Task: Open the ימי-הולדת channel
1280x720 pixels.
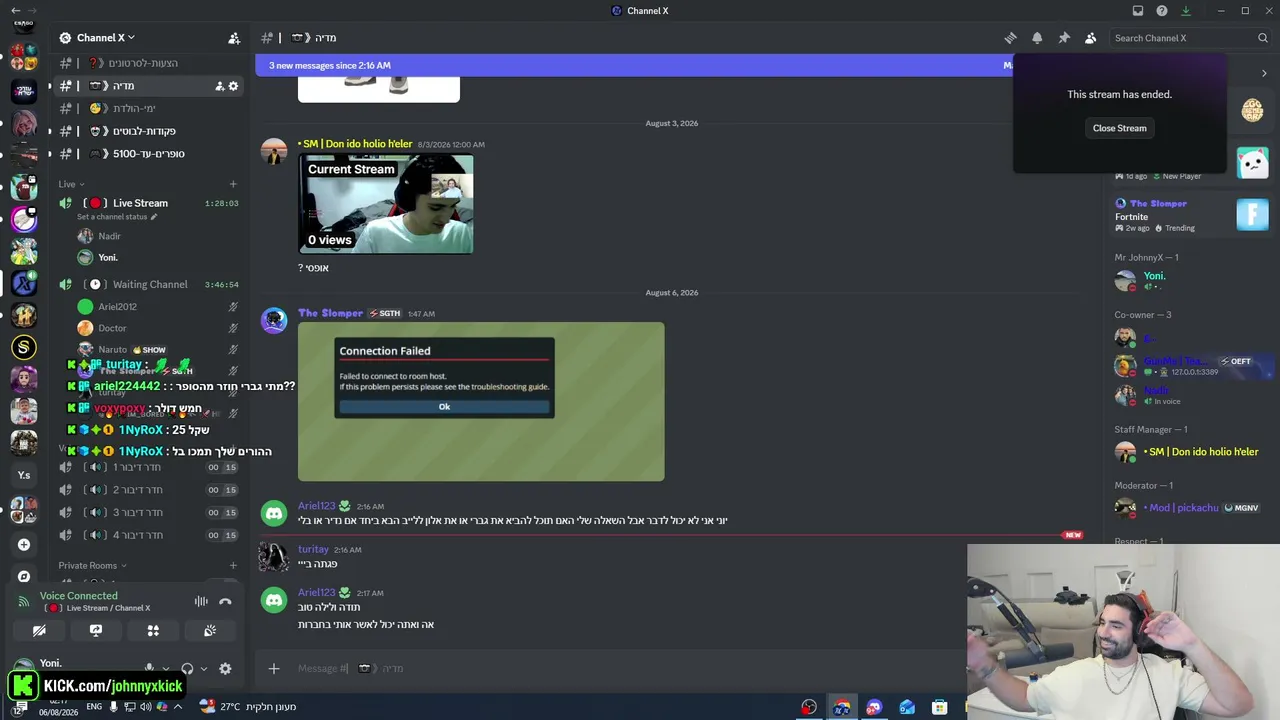Action: 150,108
